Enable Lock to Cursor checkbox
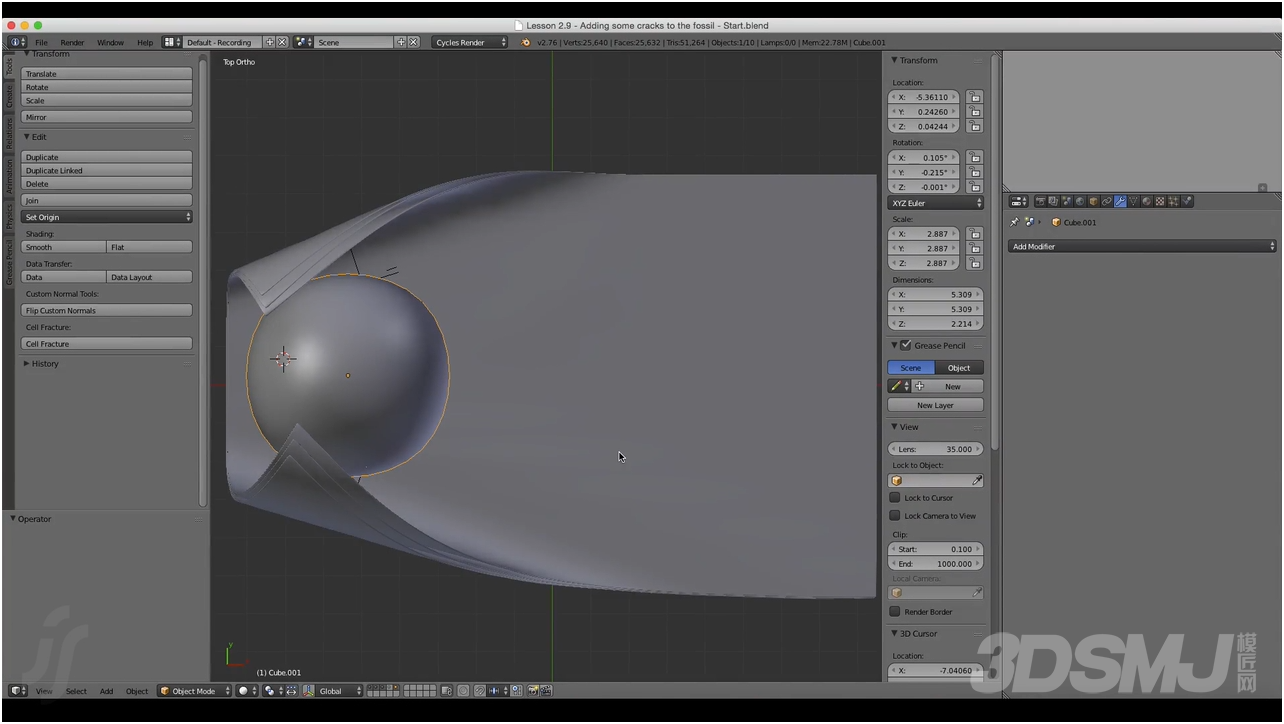This screenshot has width=1284, height=724. pos(895,497)
